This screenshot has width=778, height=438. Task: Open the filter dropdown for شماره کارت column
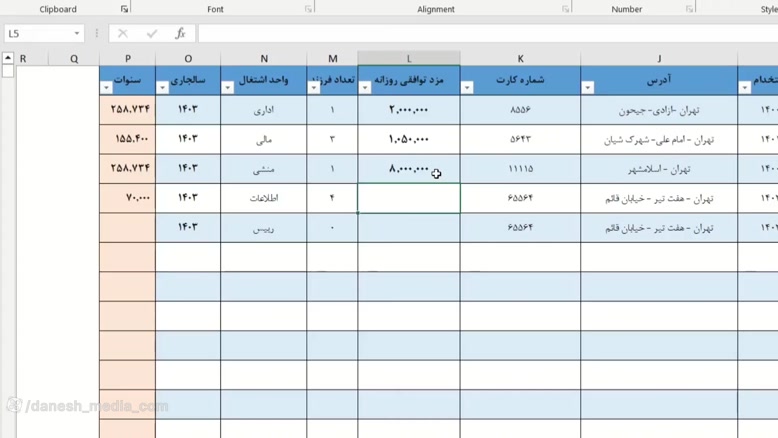467,87
